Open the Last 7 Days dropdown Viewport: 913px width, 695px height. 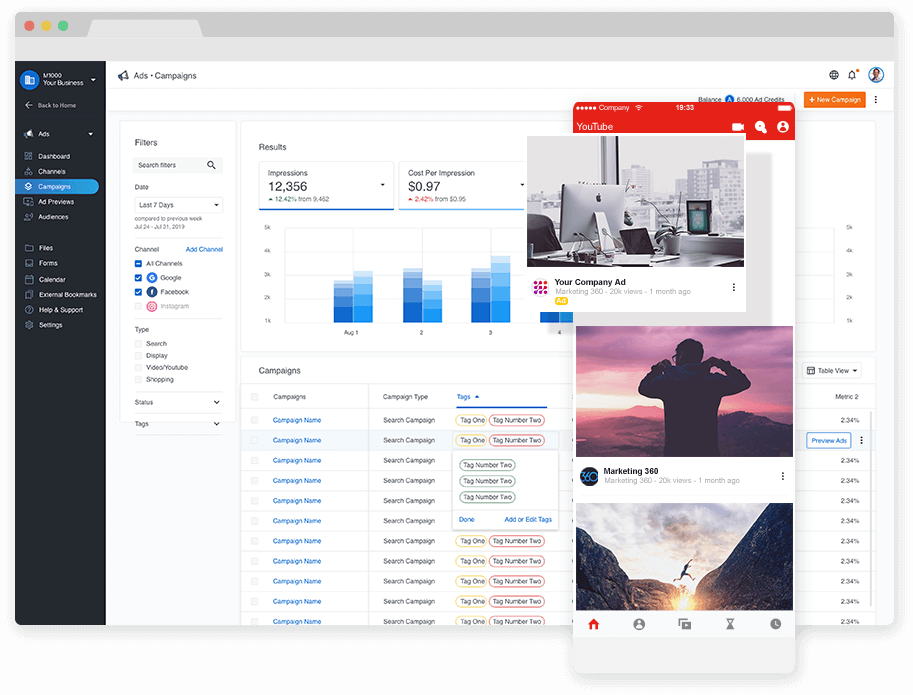(x=178, y=205)
